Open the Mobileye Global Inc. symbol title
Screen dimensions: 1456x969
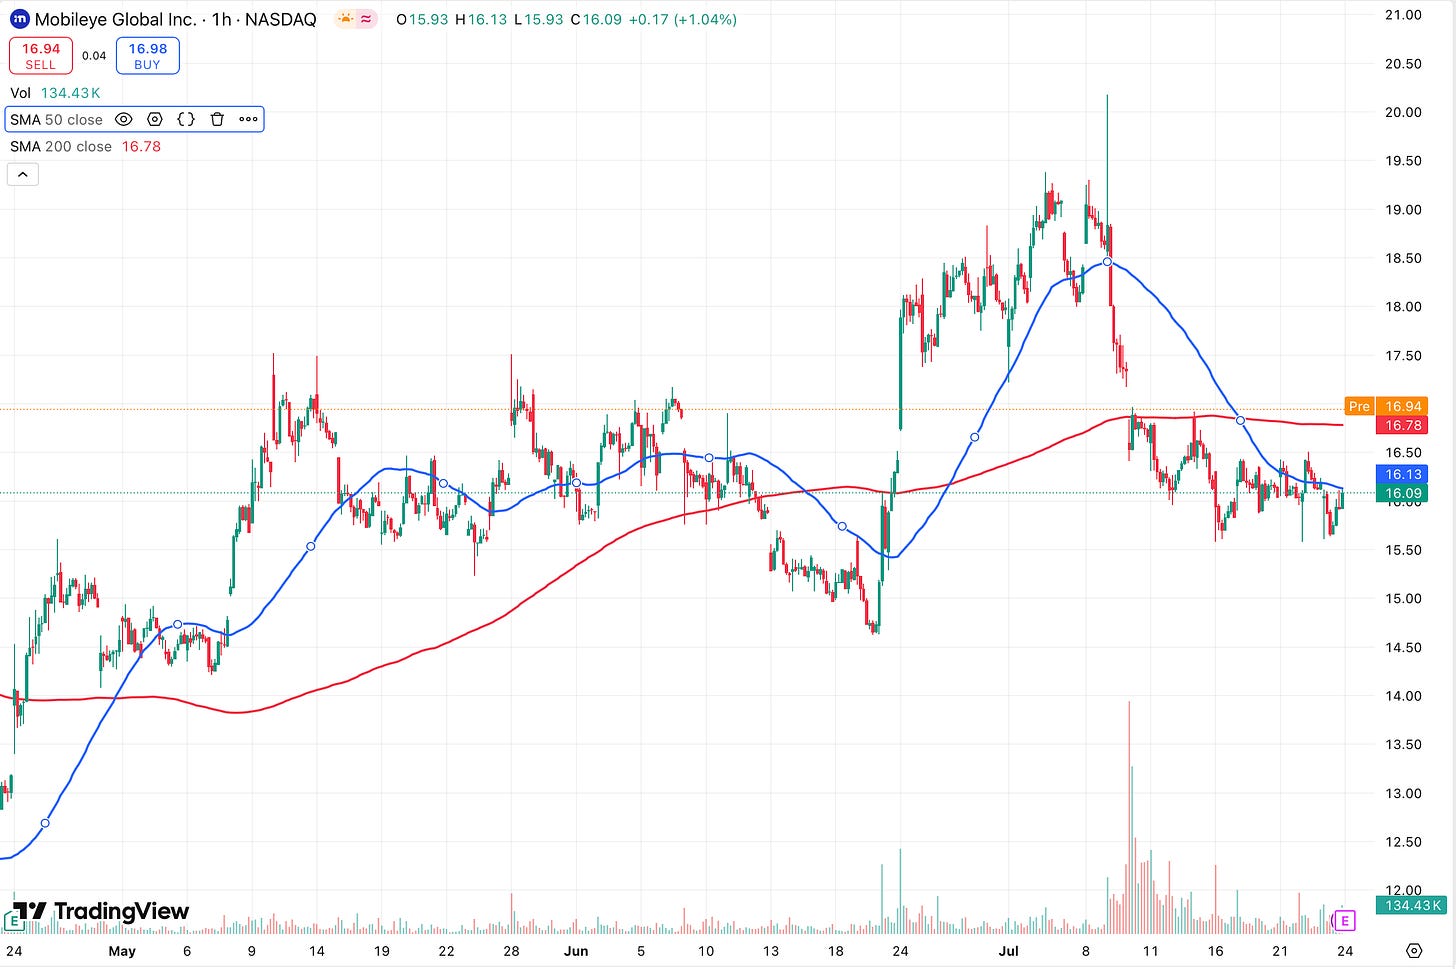175,19
